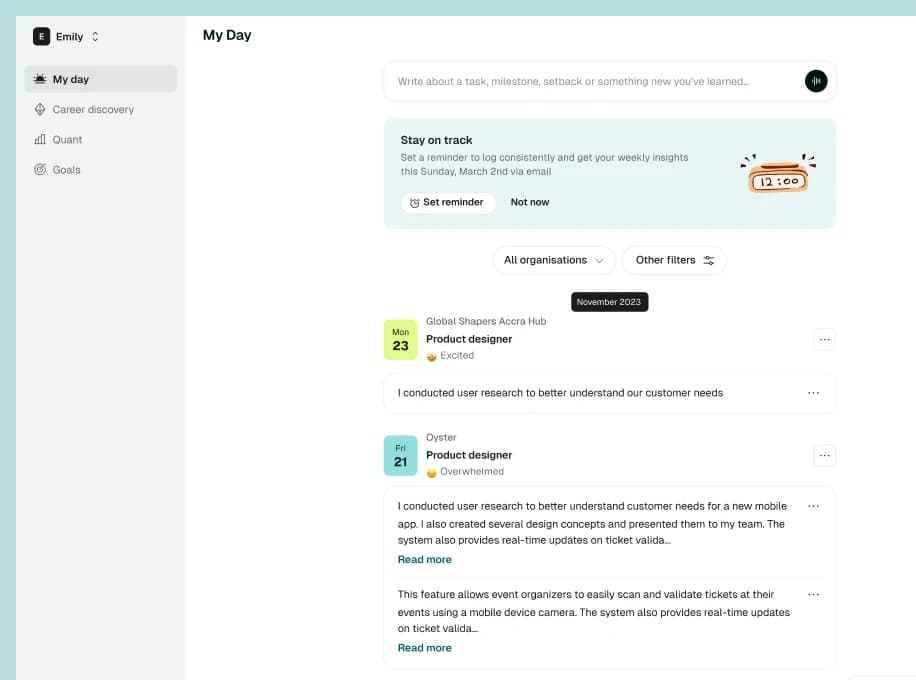This screenshot has width=916, height=680.
Task: Click the Goals target icon
Action: [40, 170]
